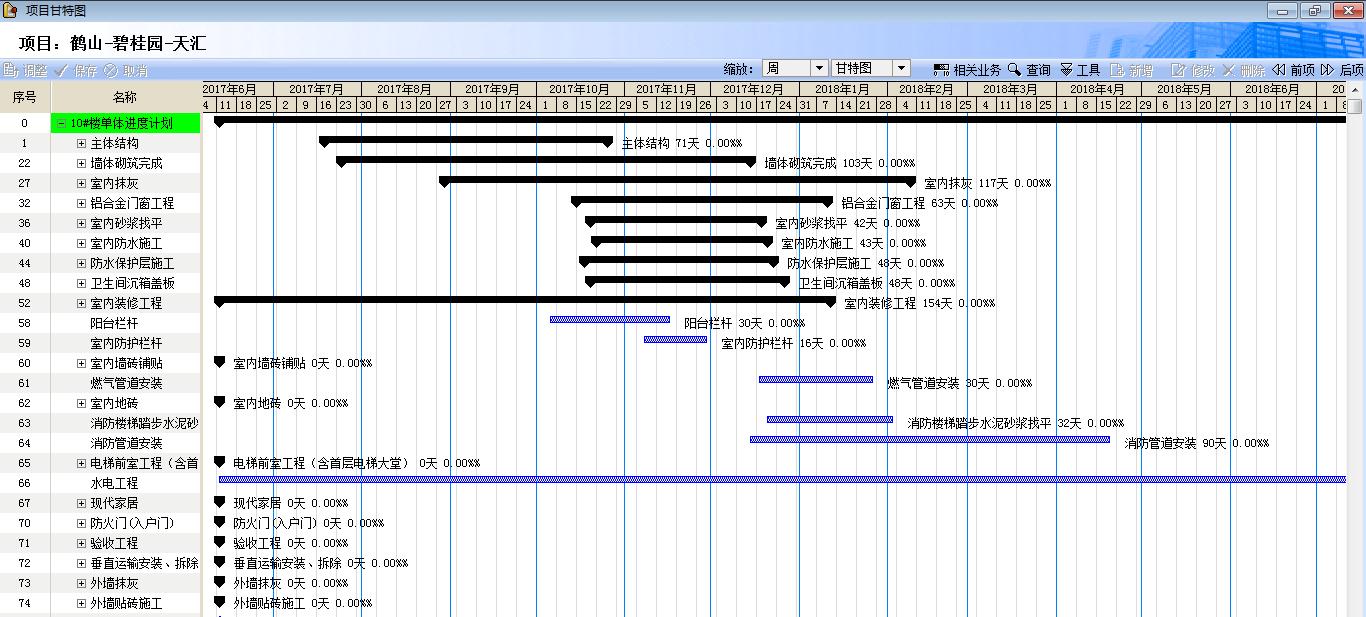The height and width of the screenshot is (617, 1366).
Task: Click the 名称 column header
Action: [x=125, y=97]
